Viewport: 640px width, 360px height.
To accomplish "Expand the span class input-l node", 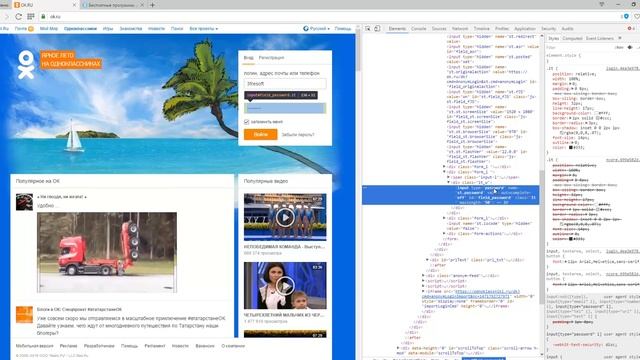I will click(448, 177).
